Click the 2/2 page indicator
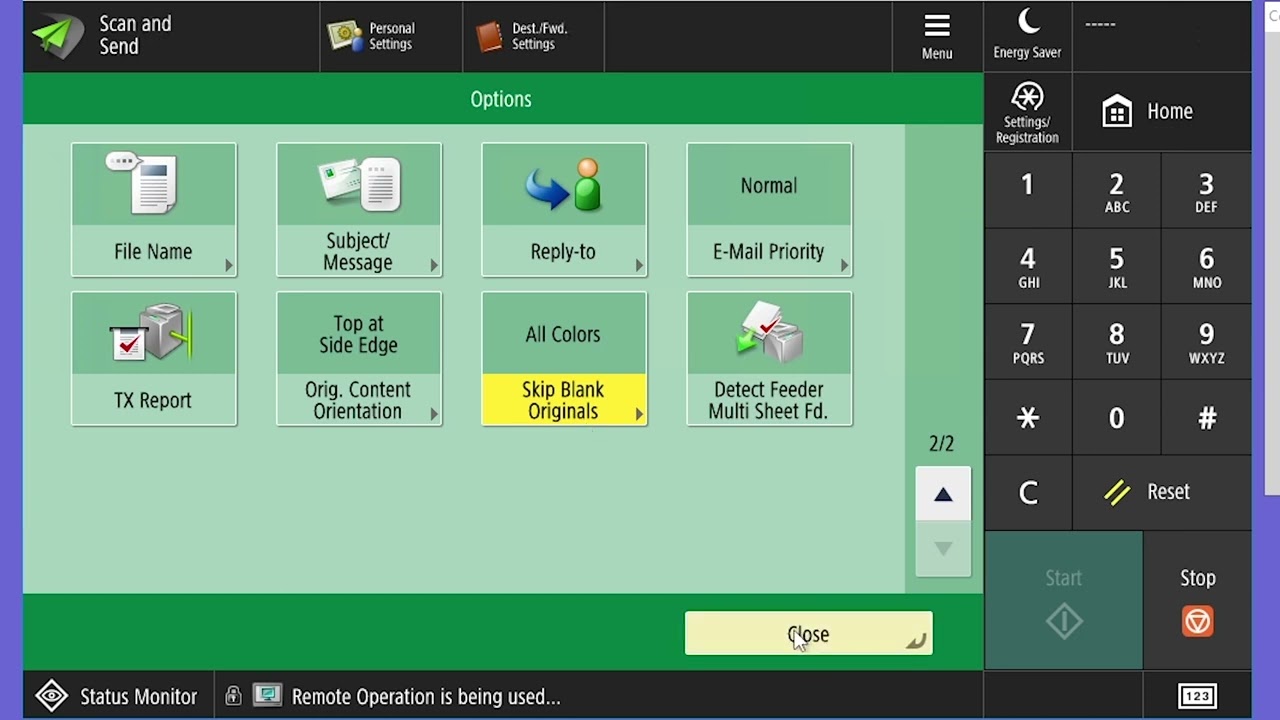The image size is (1280, 720). (x=942, y=444)
